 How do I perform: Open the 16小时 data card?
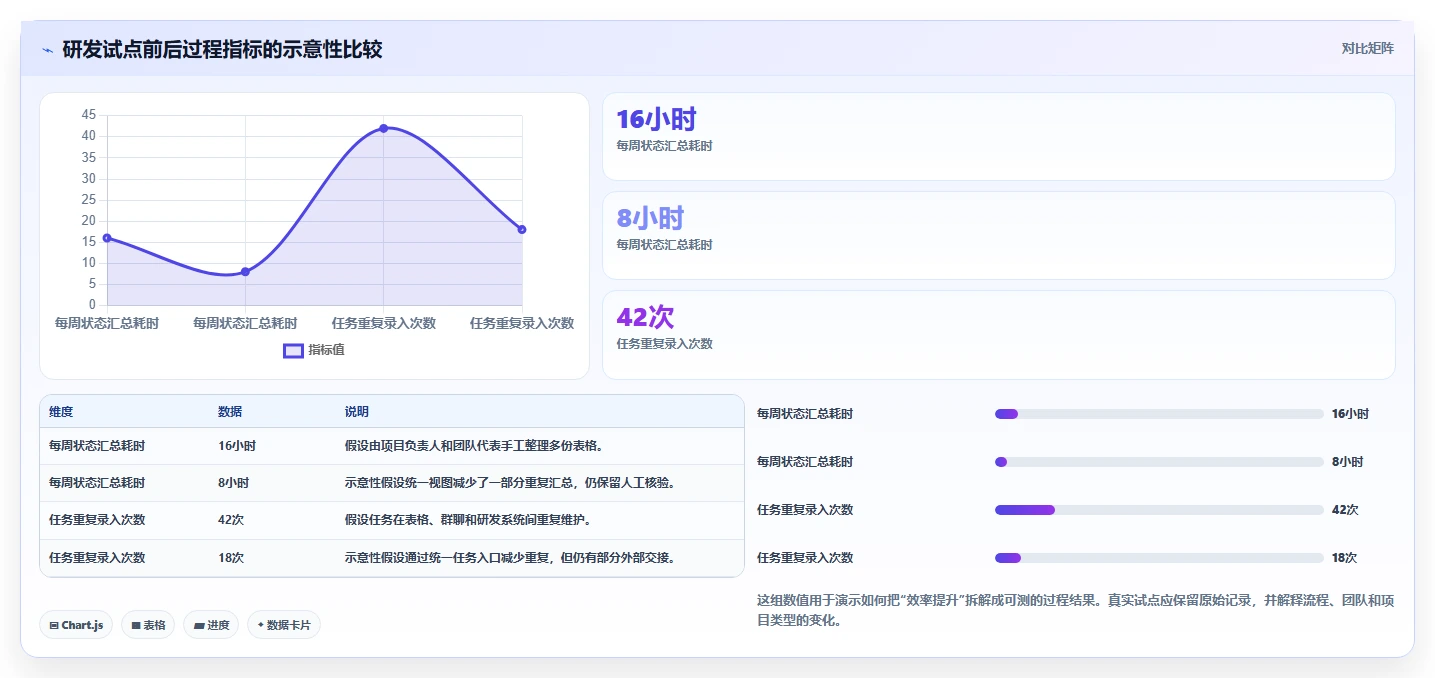998,136
